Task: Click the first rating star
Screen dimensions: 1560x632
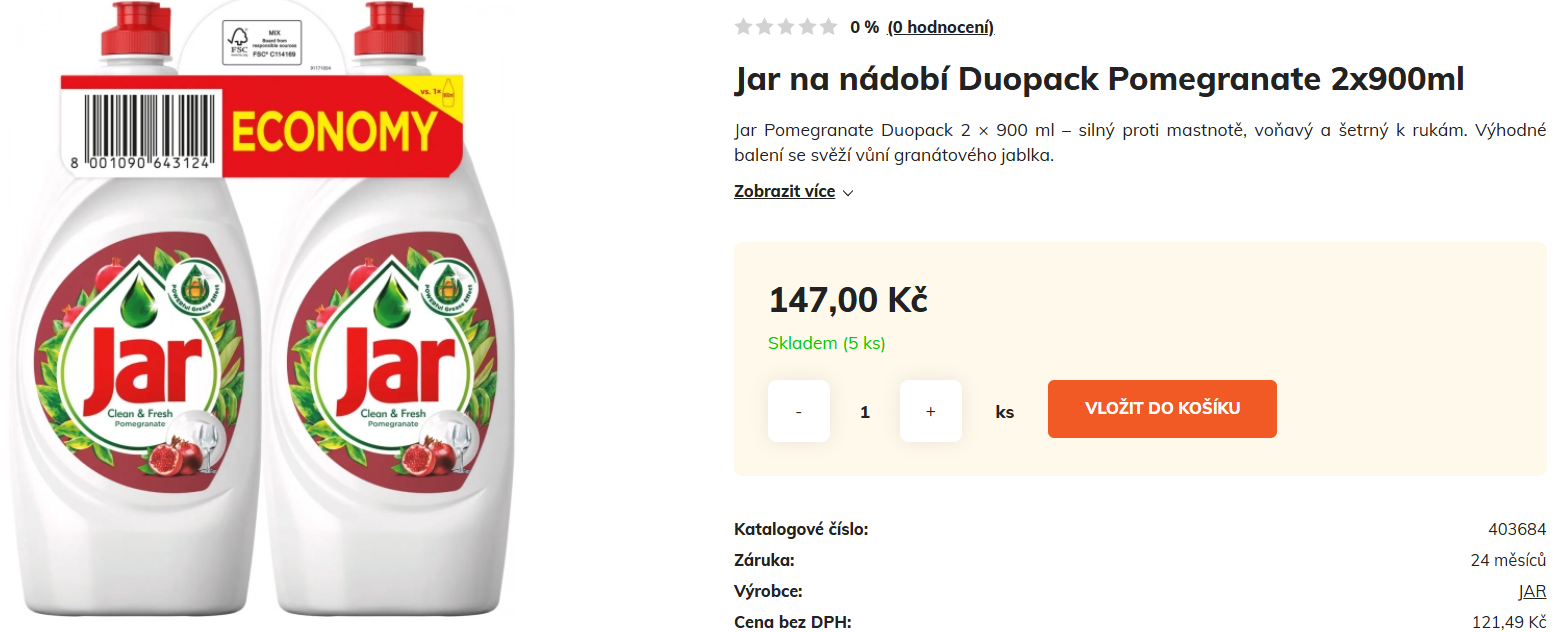Action: point(743,27)
